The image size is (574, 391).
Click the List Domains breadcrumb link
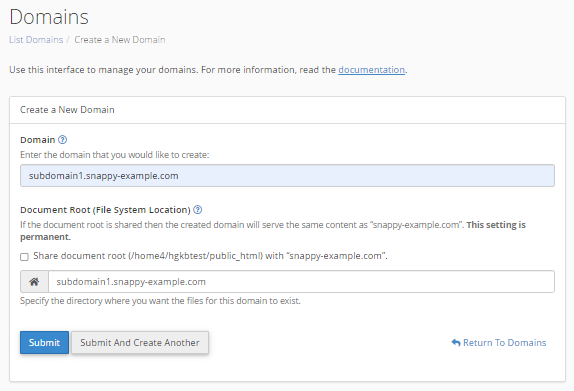pyautogui.click(x=36, y=40)
